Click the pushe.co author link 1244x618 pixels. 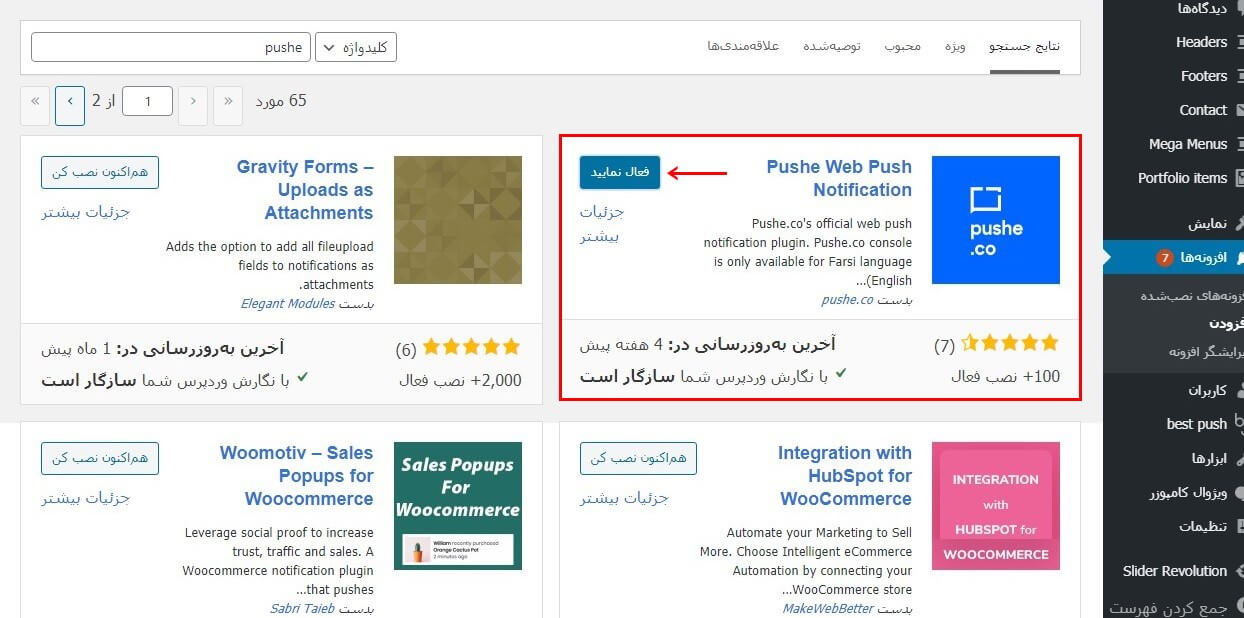[x=847, y=299]
